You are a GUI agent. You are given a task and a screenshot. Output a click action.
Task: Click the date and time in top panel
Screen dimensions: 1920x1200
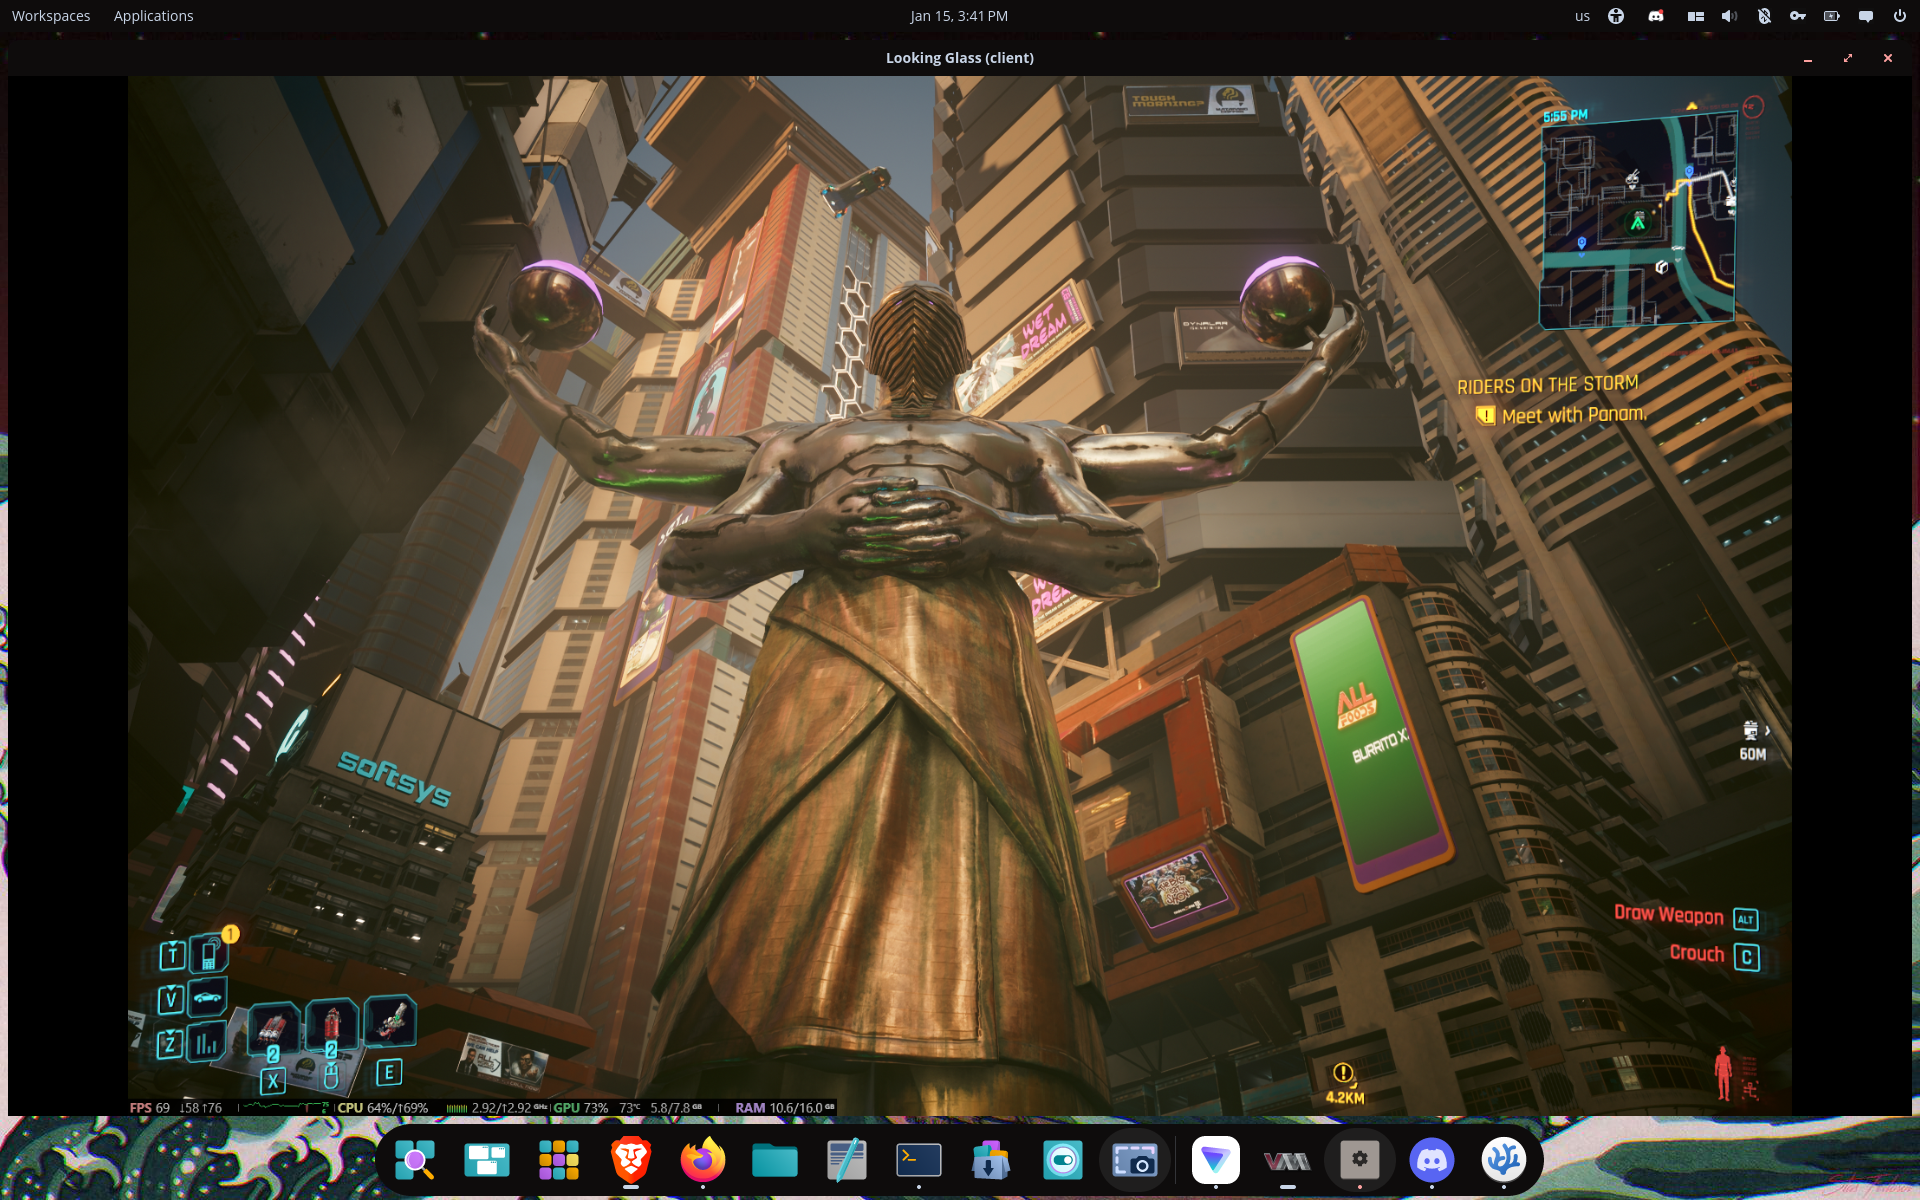coord(959,16)
